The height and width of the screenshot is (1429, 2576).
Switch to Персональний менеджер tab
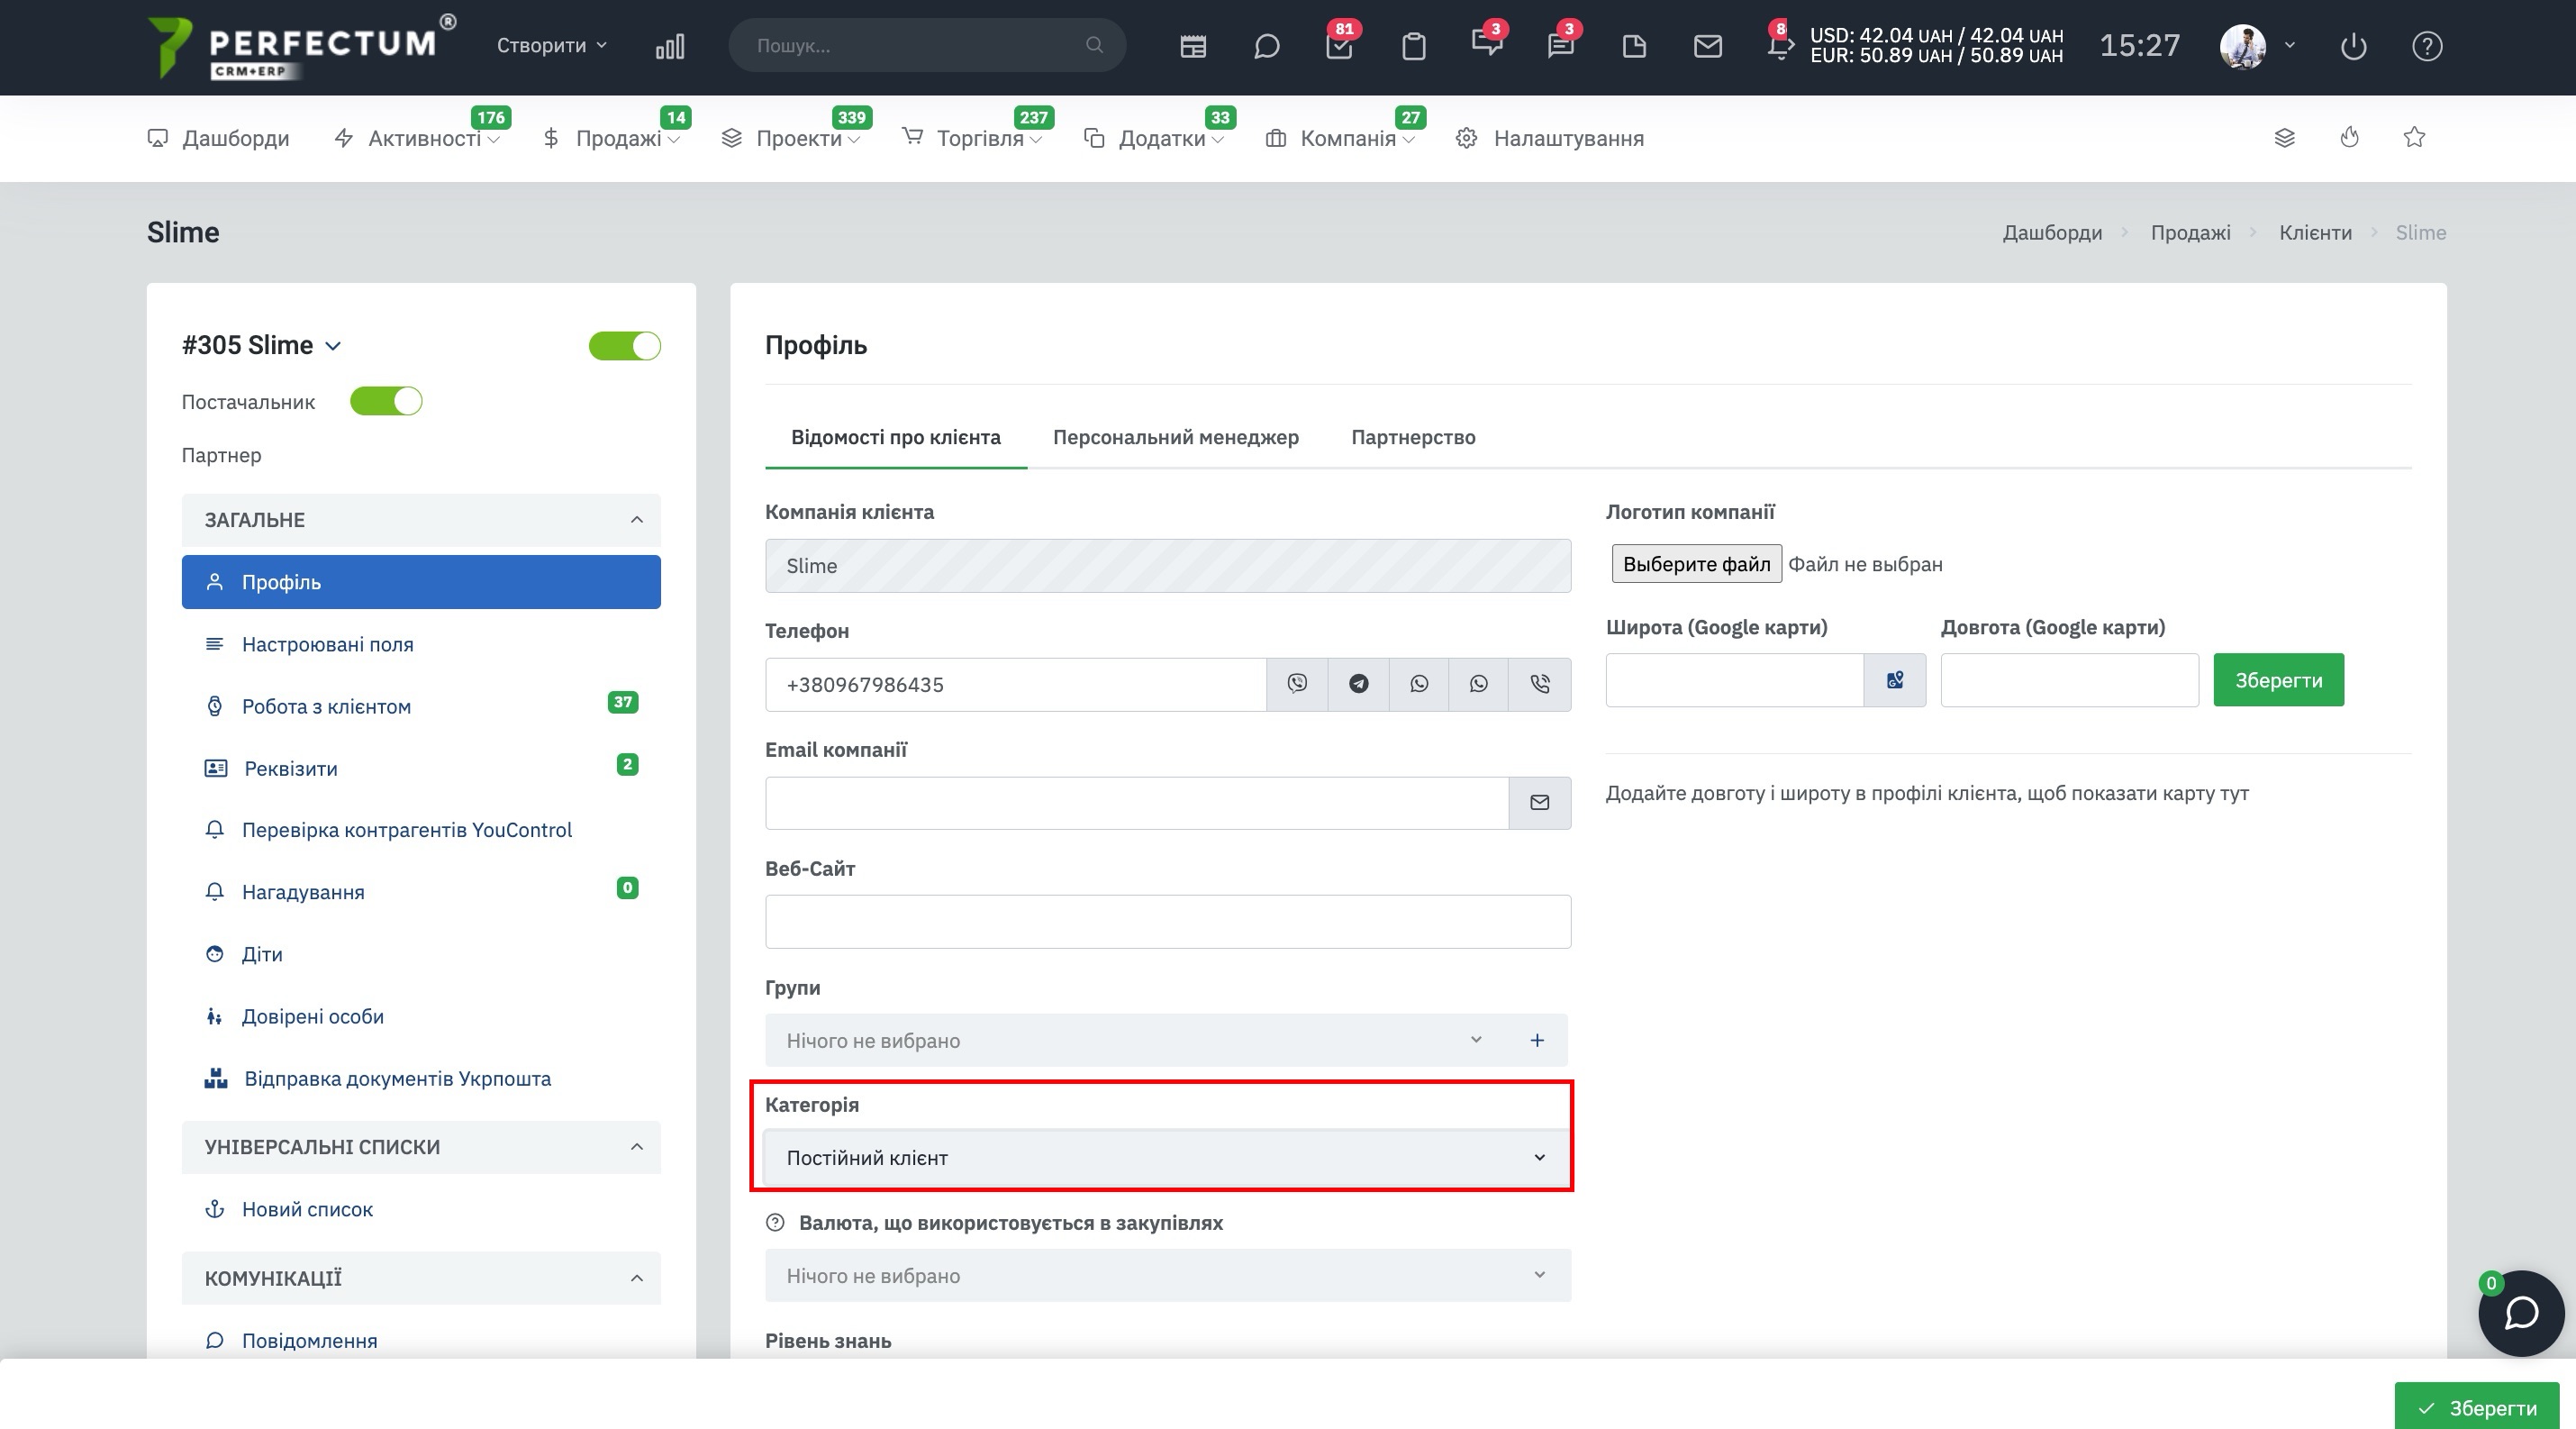1176,437
